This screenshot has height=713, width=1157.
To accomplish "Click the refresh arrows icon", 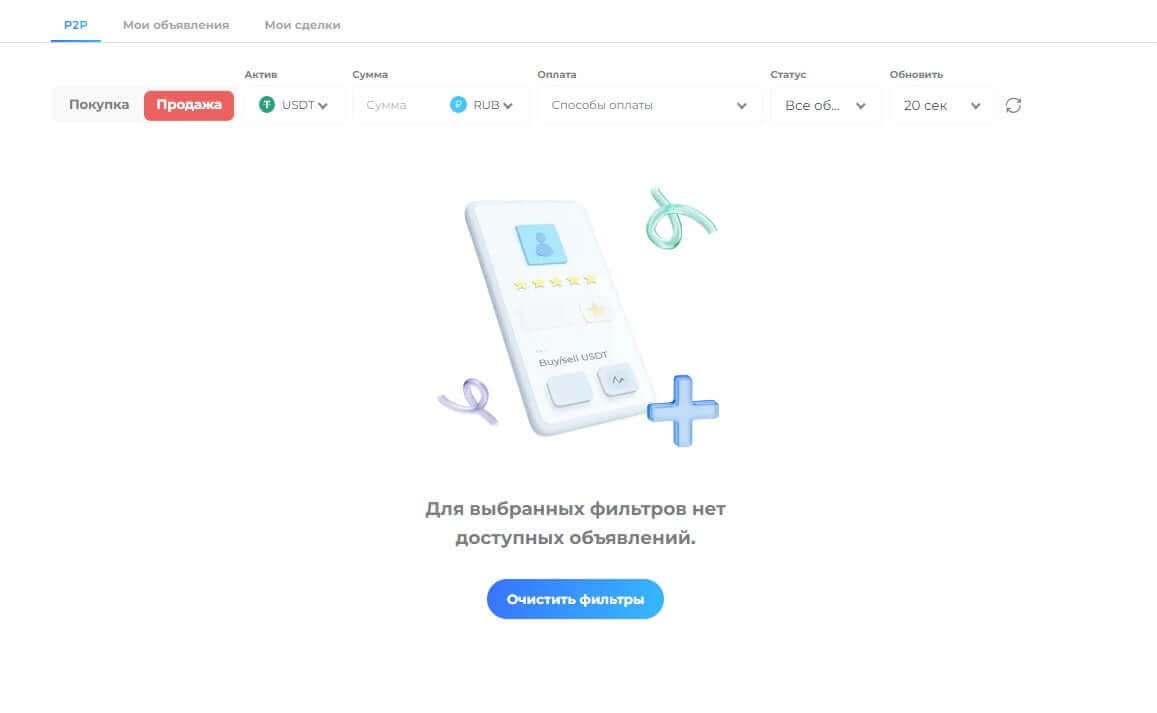I will [x=1013, y=106].
